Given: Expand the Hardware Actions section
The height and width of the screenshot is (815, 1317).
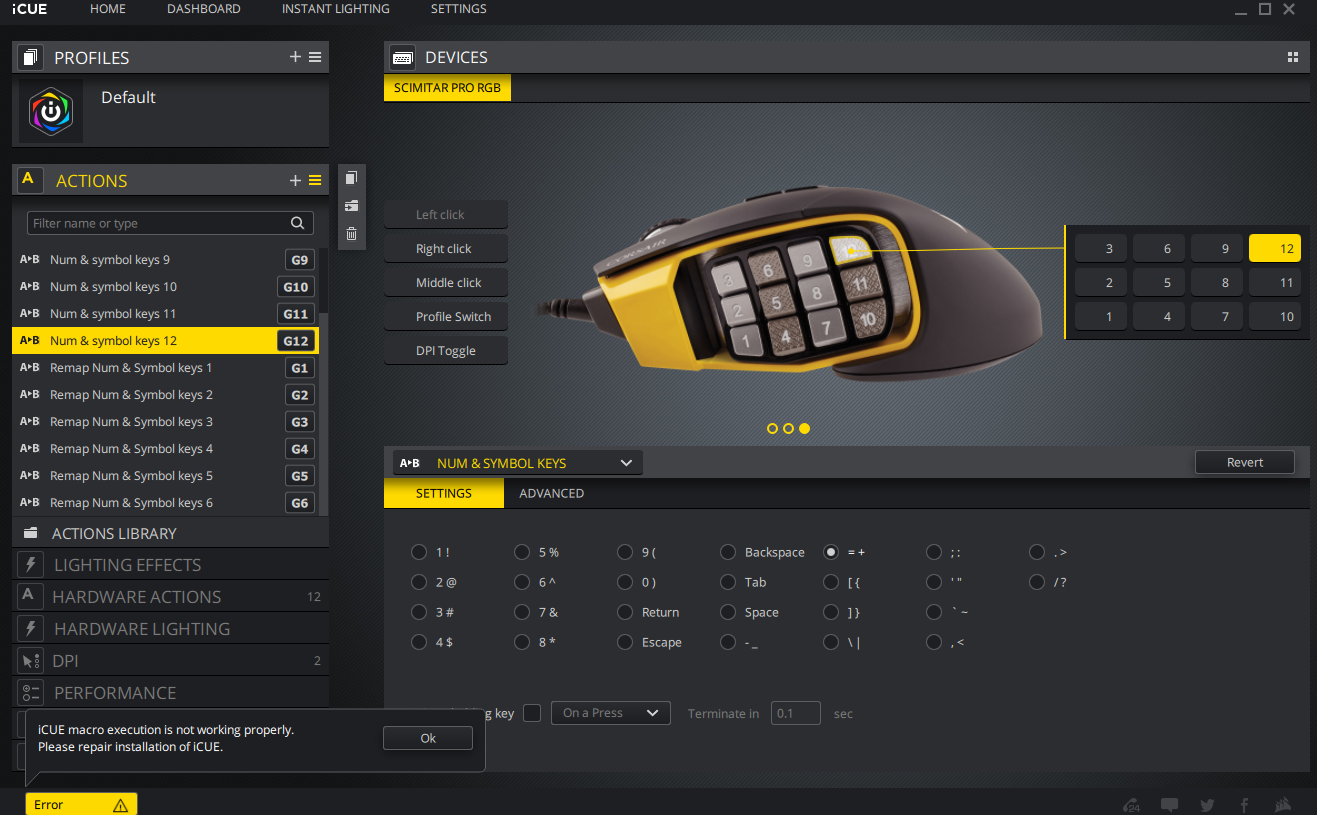Looking at the screenshot, I should (170, 596).
